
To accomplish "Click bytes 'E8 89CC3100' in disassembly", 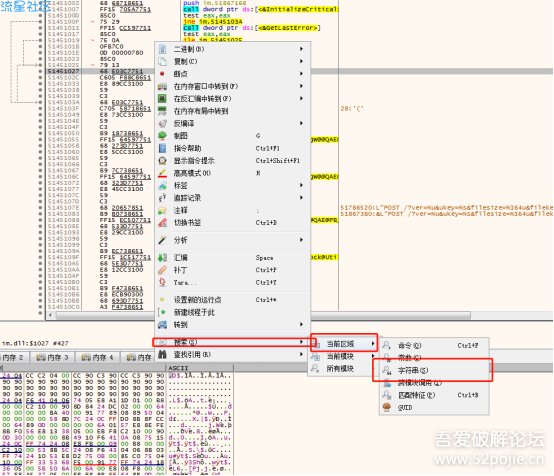I will point(121,84).
